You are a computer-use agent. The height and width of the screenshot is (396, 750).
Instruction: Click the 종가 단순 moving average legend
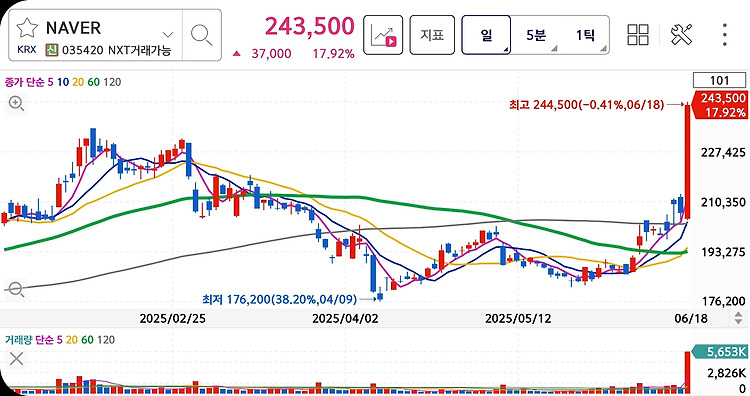25,82
